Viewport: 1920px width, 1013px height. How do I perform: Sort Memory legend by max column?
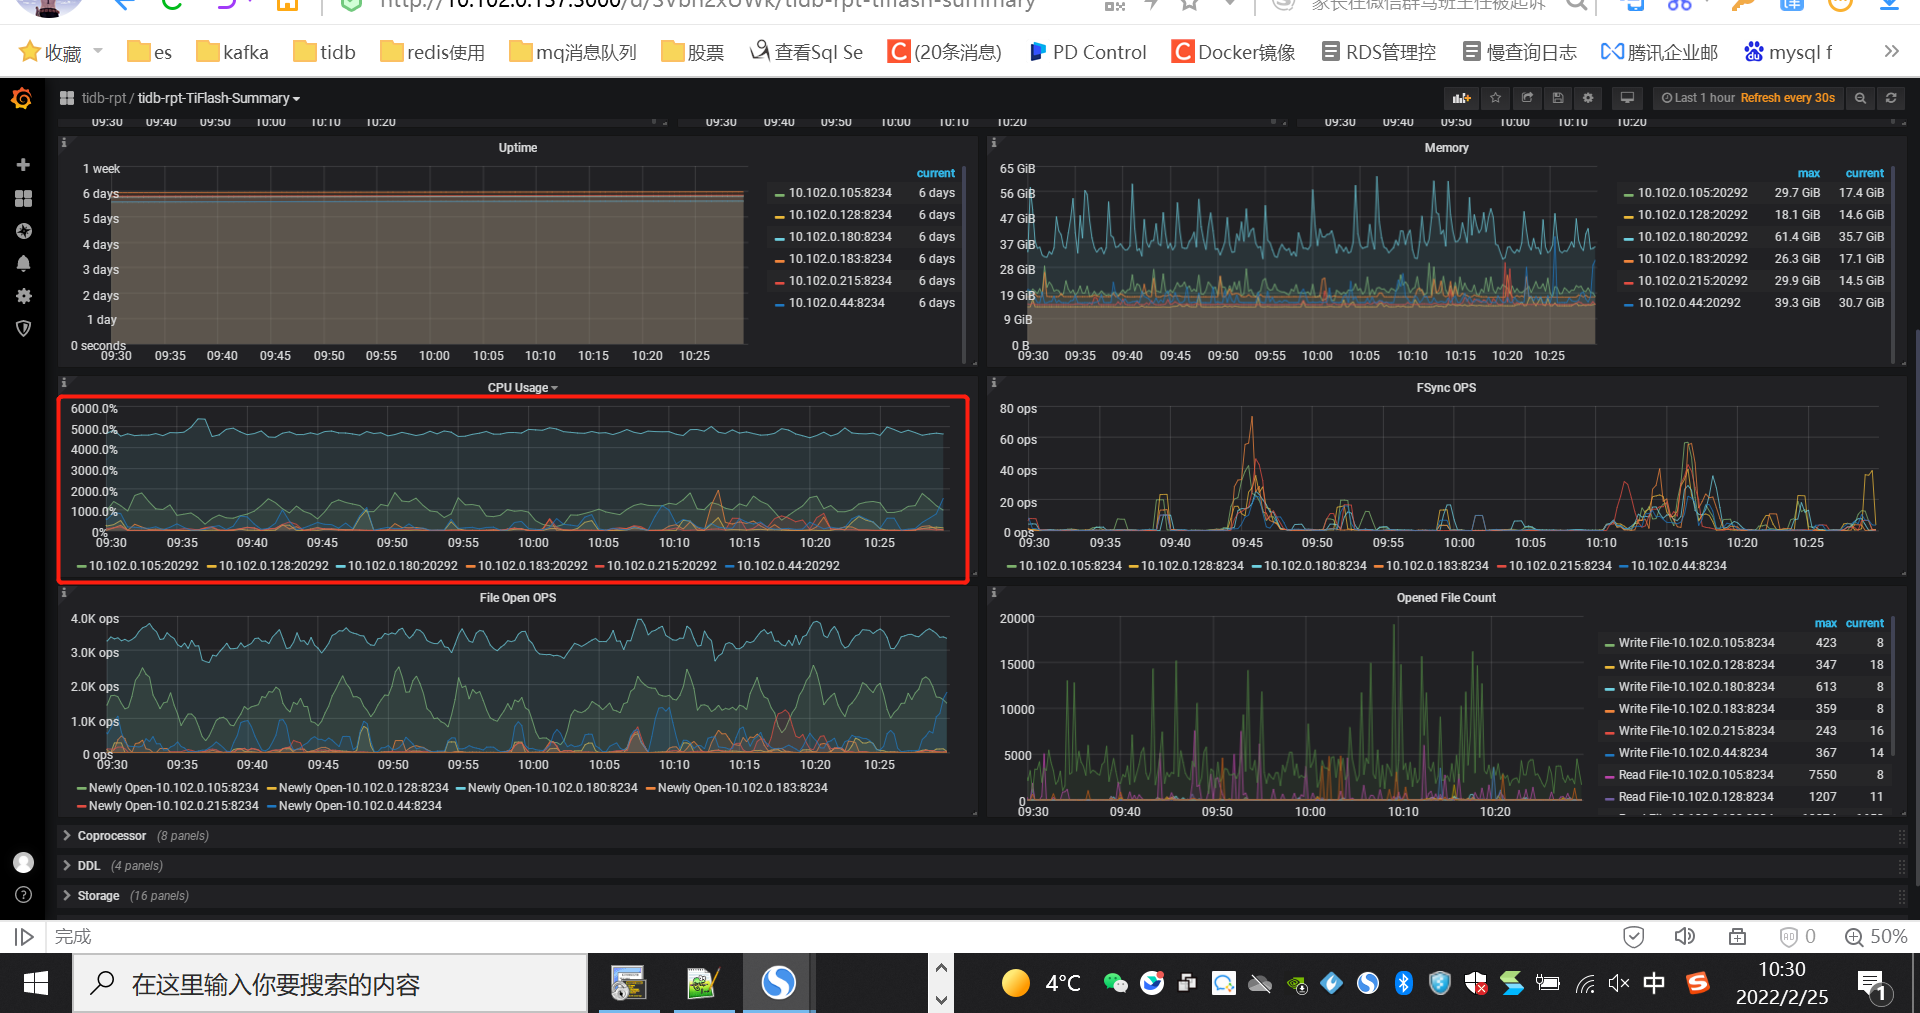(1808, 173)
